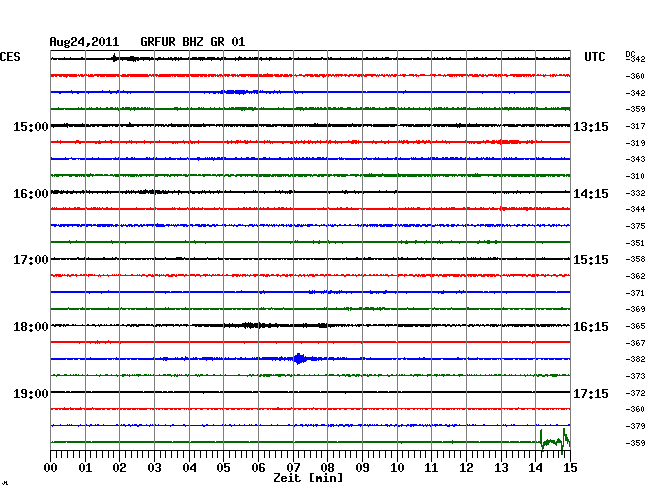Click the 19:00 local time label
Screen dimensions: 650x494
point(31,393)
